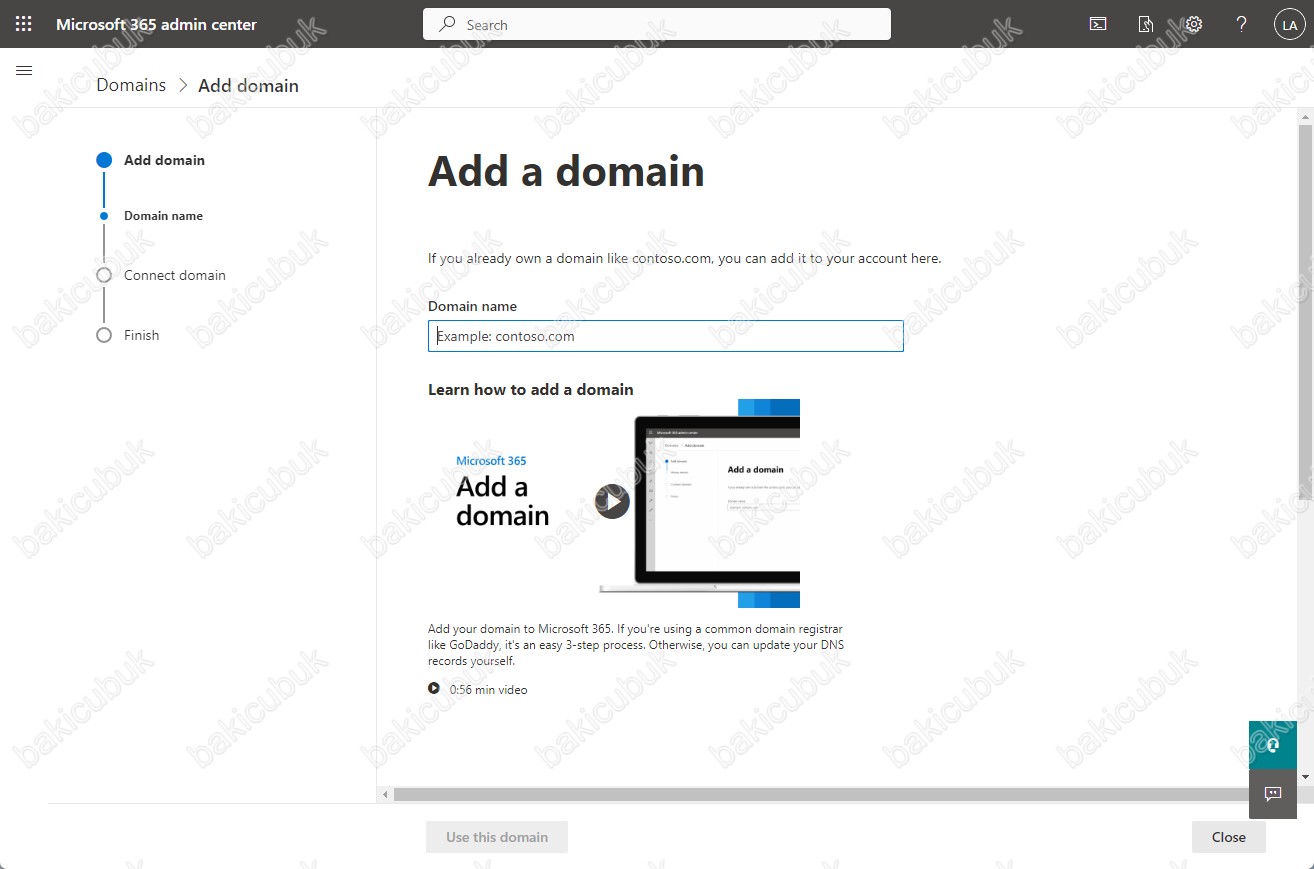
Task: Click the small play icon beside 0:56
Action: click(x=434, y=688)
